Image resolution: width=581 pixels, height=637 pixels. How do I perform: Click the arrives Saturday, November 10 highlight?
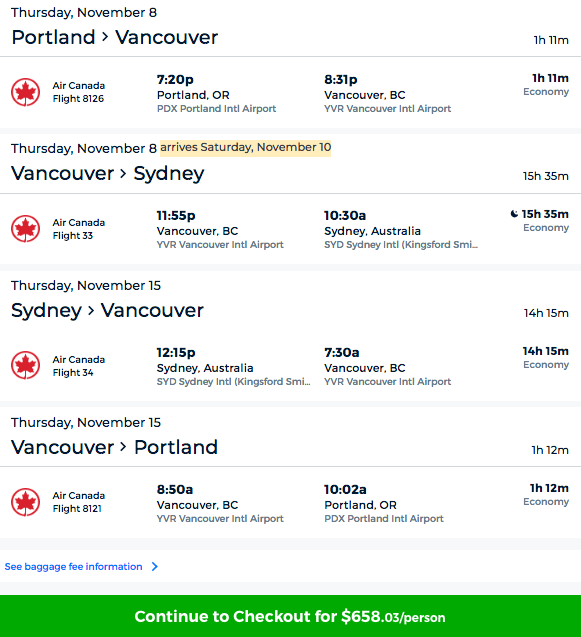point(245,147)
